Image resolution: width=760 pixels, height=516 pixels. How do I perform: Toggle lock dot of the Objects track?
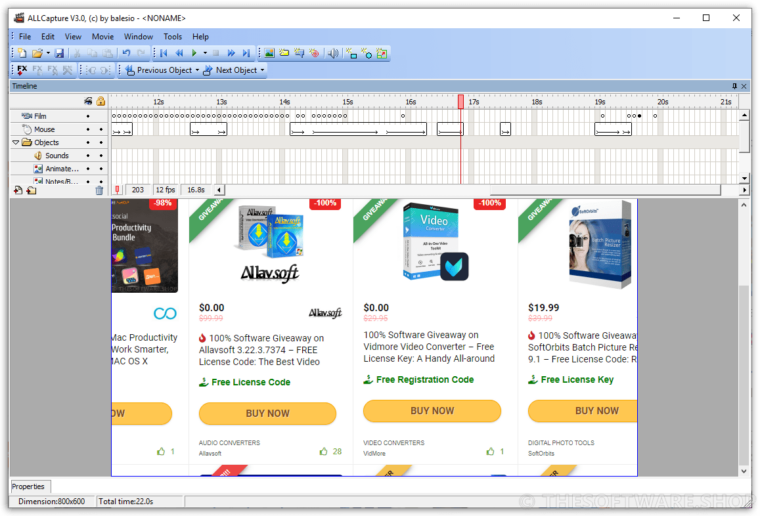(101, 142)
